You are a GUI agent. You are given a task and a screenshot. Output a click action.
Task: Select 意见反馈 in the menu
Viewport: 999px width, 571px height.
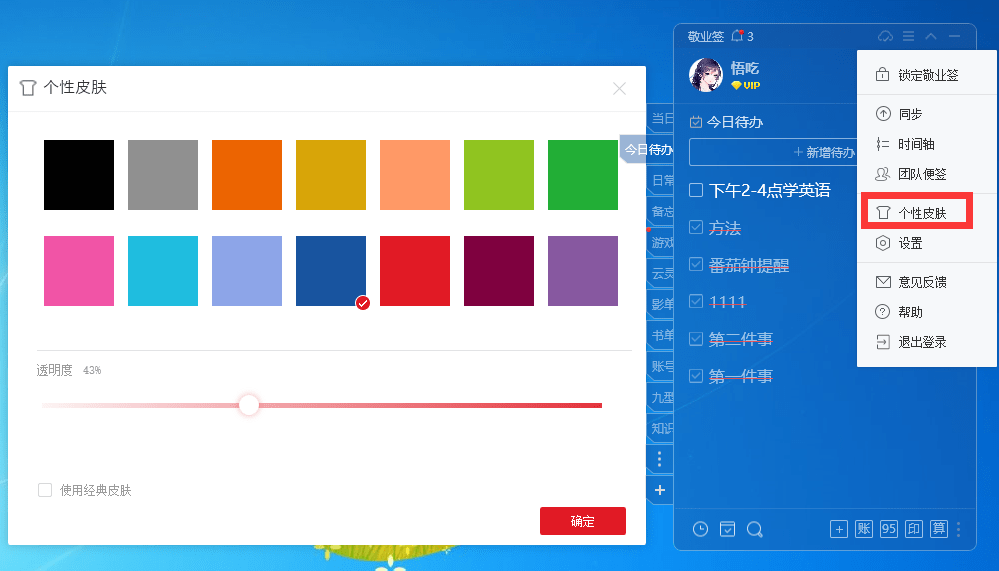[x=927, y=282]
